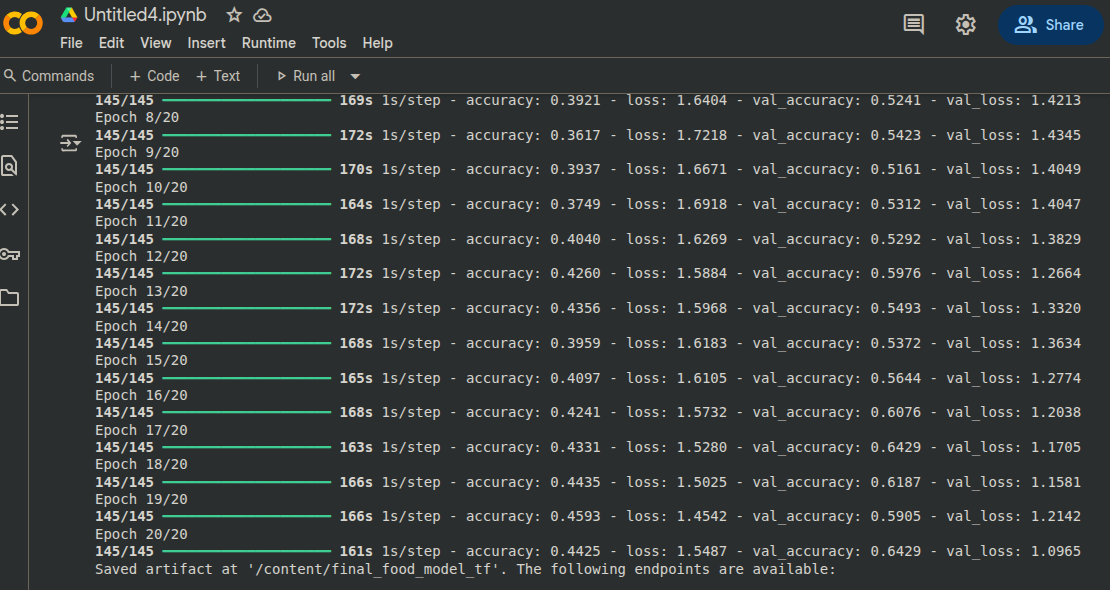Image resolution: width=1110 pixels, height=590 pixels.
Task: Open the File menu
Action: (x=71, y=43)
